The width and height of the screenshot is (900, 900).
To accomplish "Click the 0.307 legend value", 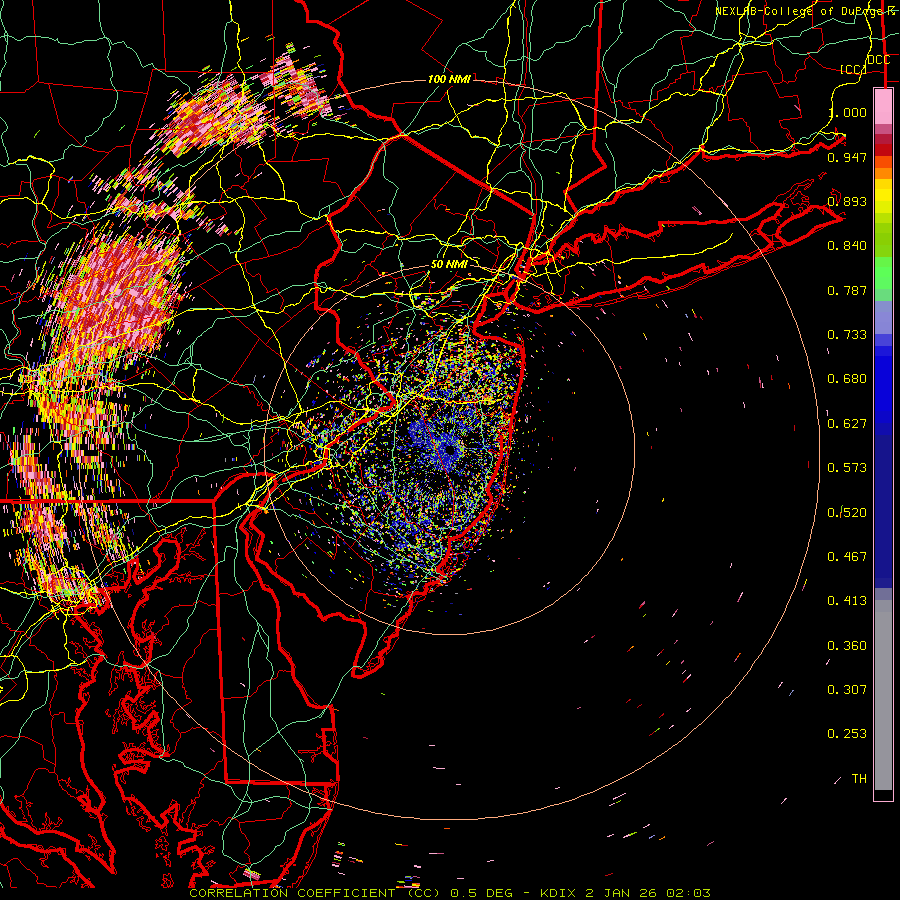I will 847,690.
